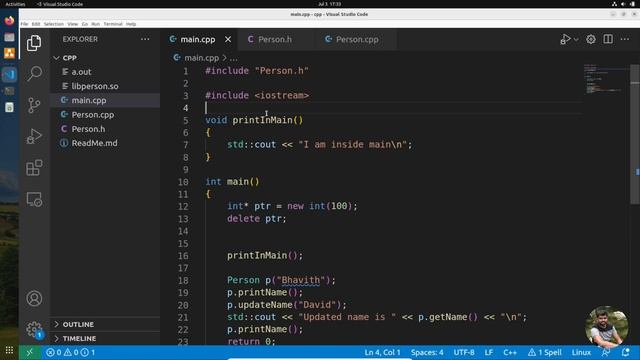640x360 pixels.
Task: Open Activities in the top bar
Action: tap(15, 4)
